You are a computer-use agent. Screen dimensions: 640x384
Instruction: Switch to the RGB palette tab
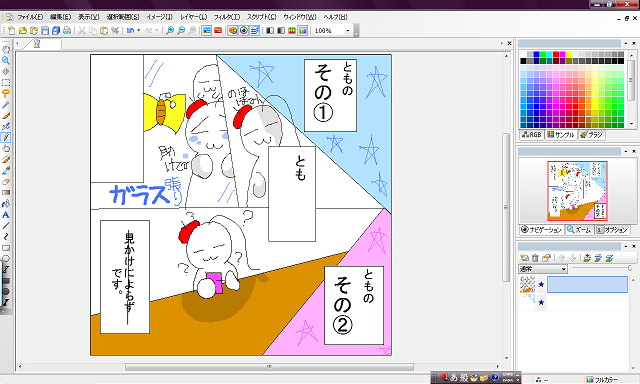click(531, 135)
